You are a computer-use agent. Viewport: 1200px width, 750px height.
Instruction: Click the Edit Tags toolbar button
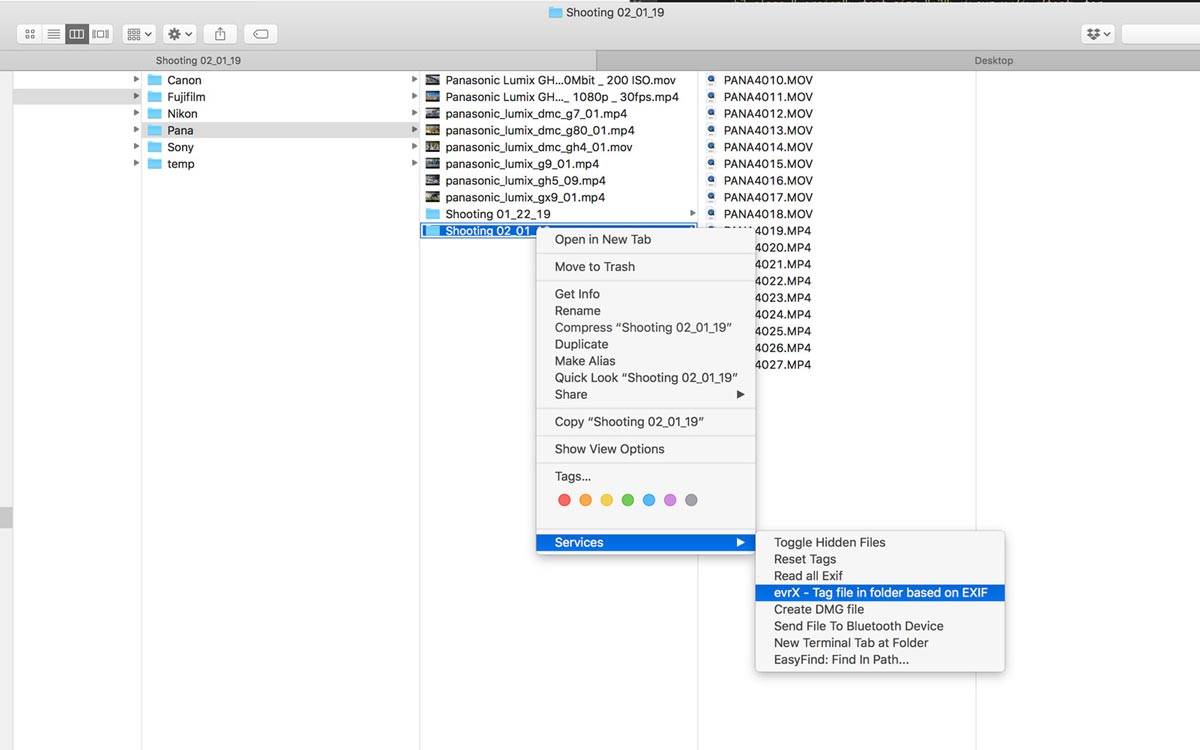point(260,34)
